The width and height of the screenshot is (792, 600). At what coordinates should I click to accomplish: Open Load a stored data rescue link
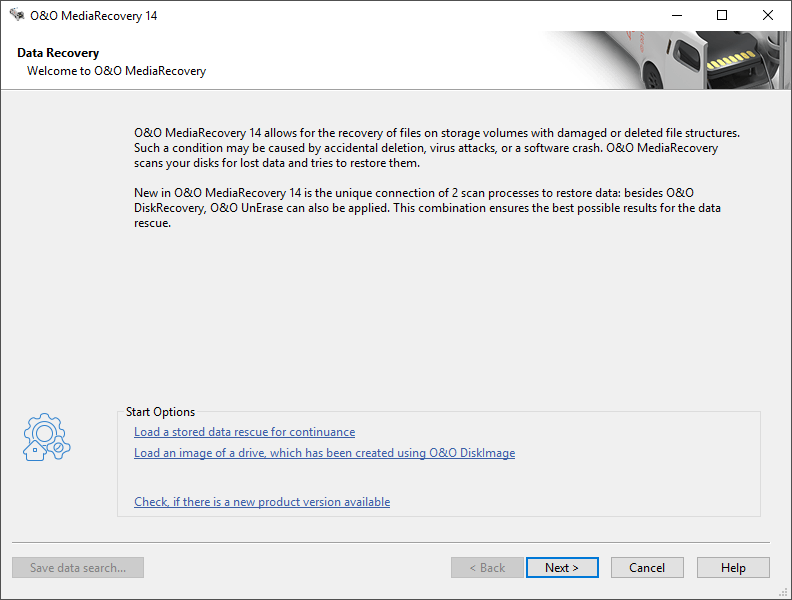pyautogui.click(x=244, y=432)
